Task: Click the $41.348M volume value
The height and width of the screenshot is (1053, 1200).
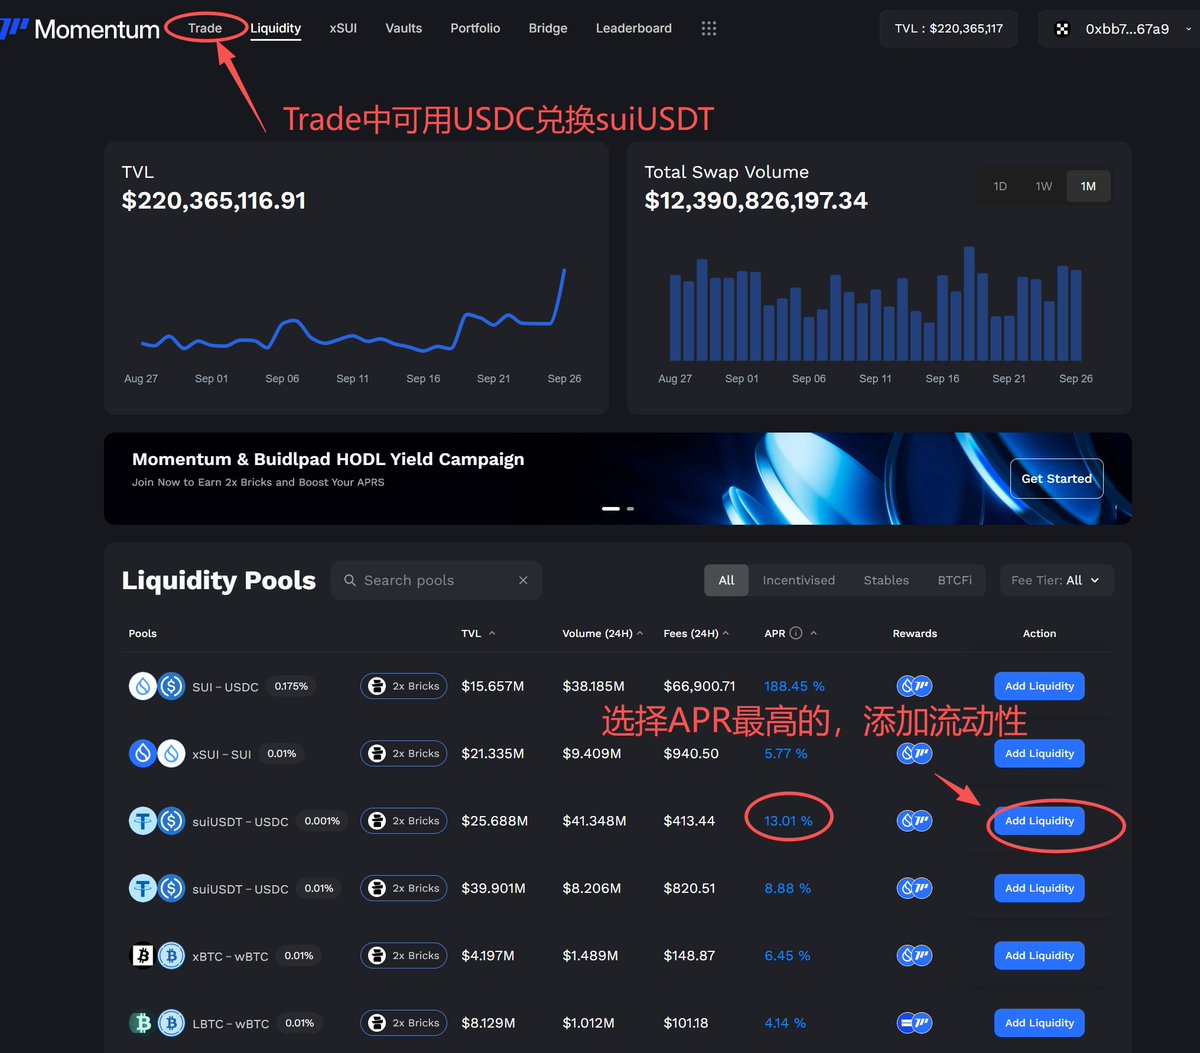Action: tap(594, 821)
